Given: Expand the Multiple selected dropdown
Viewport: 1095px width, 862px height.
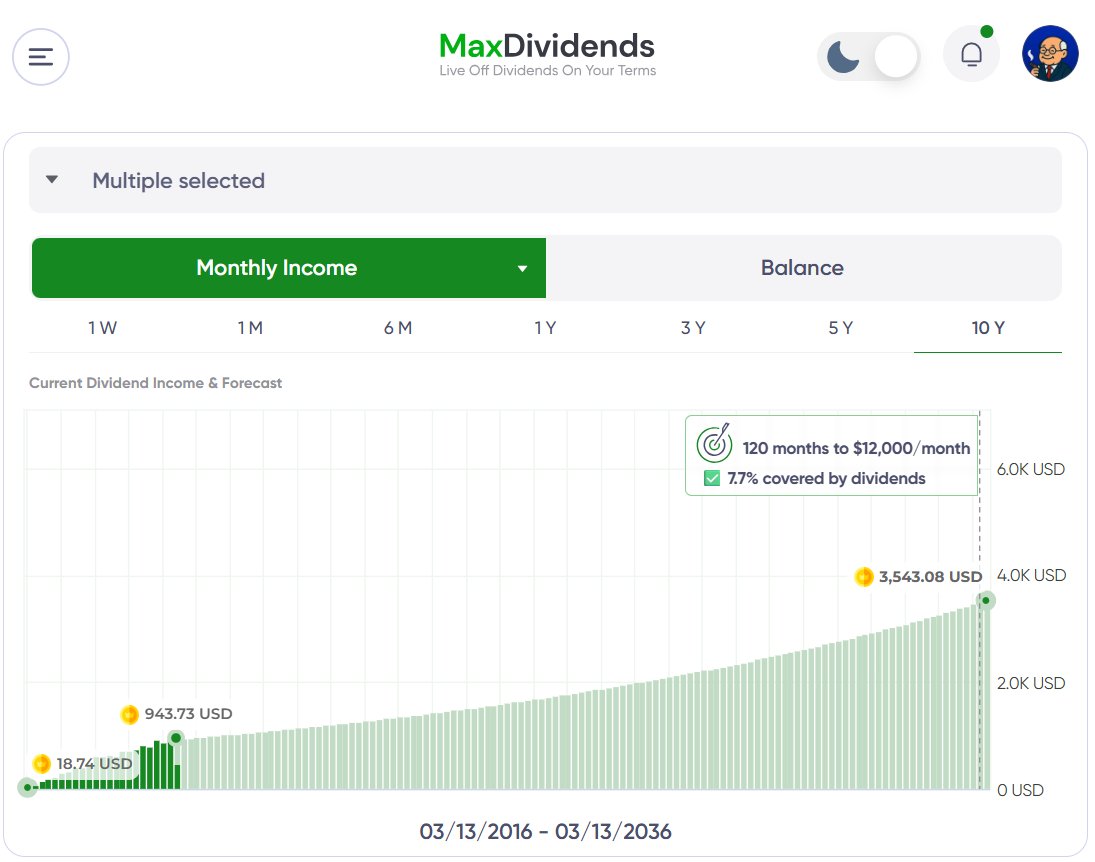Looking at the screenshot, I should click(545, 180).
